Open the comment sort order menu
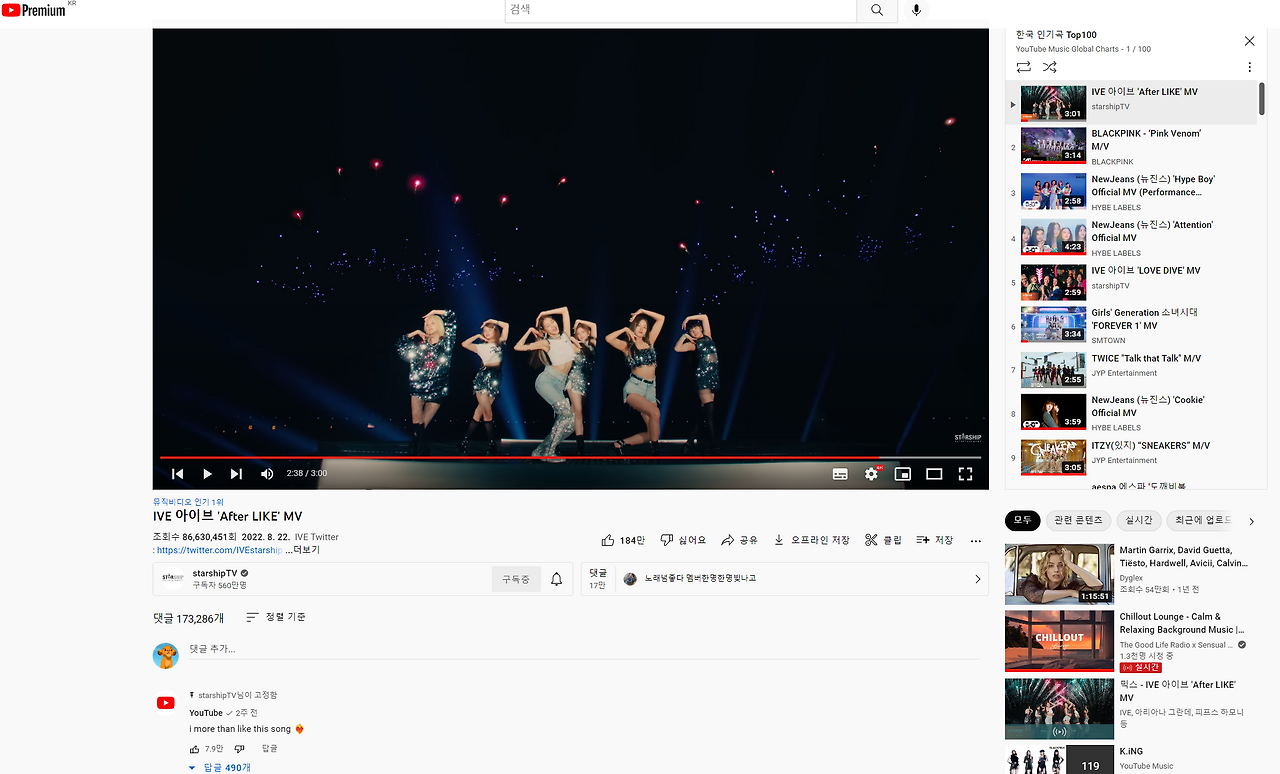 (276, 618)
